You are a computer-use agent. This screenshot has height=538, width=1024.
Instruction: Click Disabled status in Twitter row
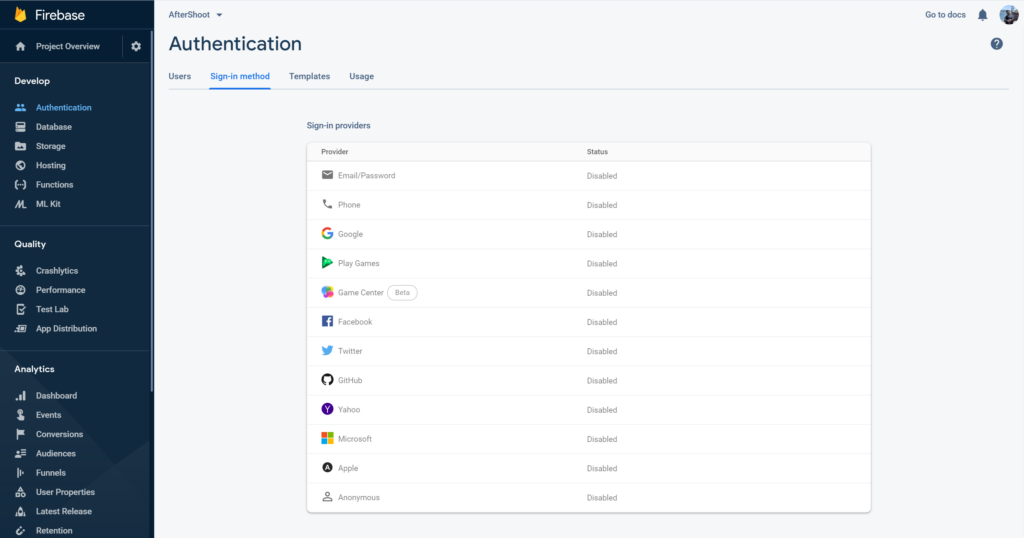point(601,351)
